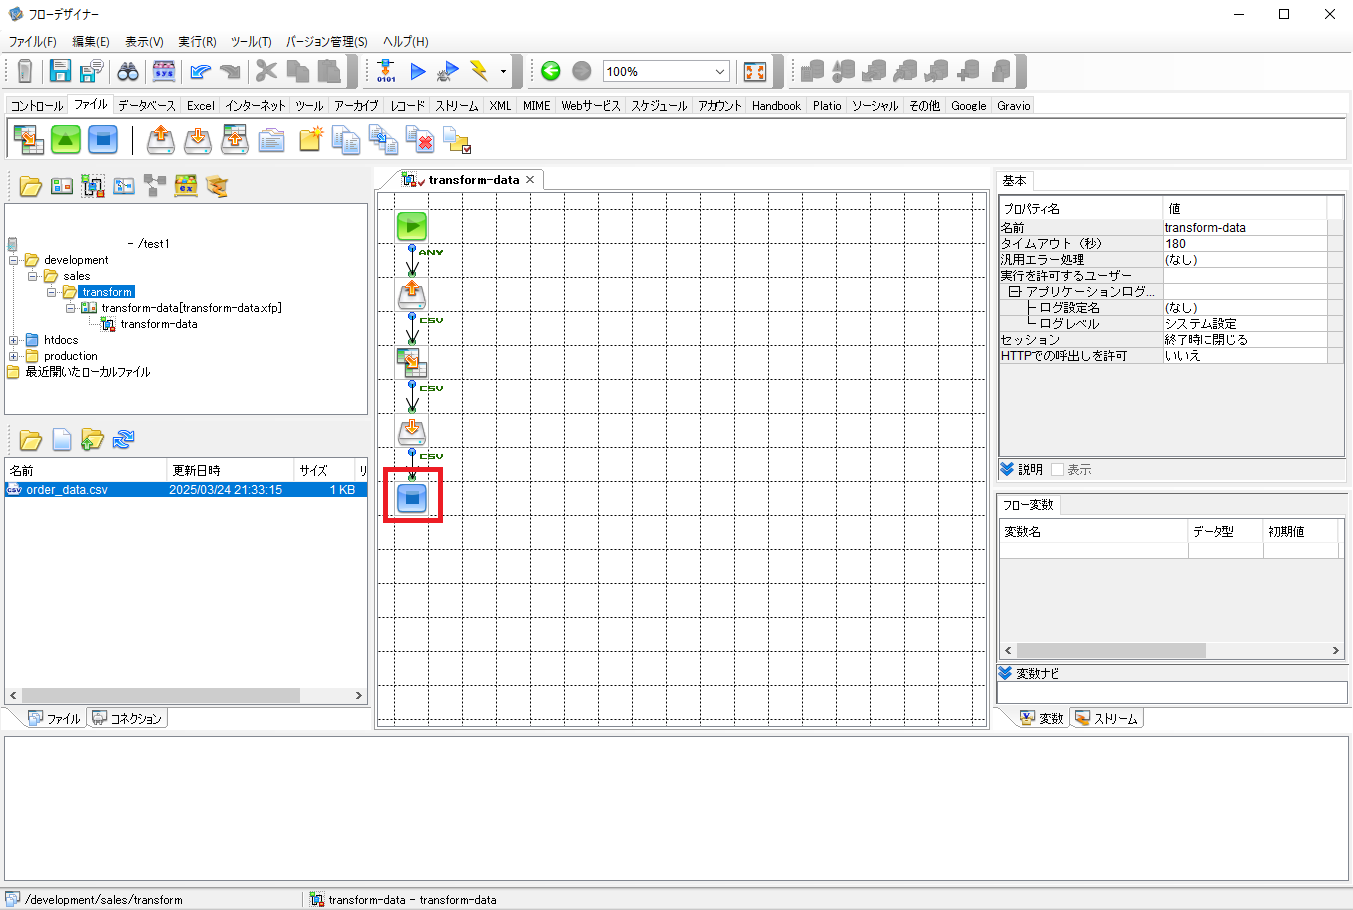
Task: Click the scissors cut icon
Action: (x=266, y=71)
